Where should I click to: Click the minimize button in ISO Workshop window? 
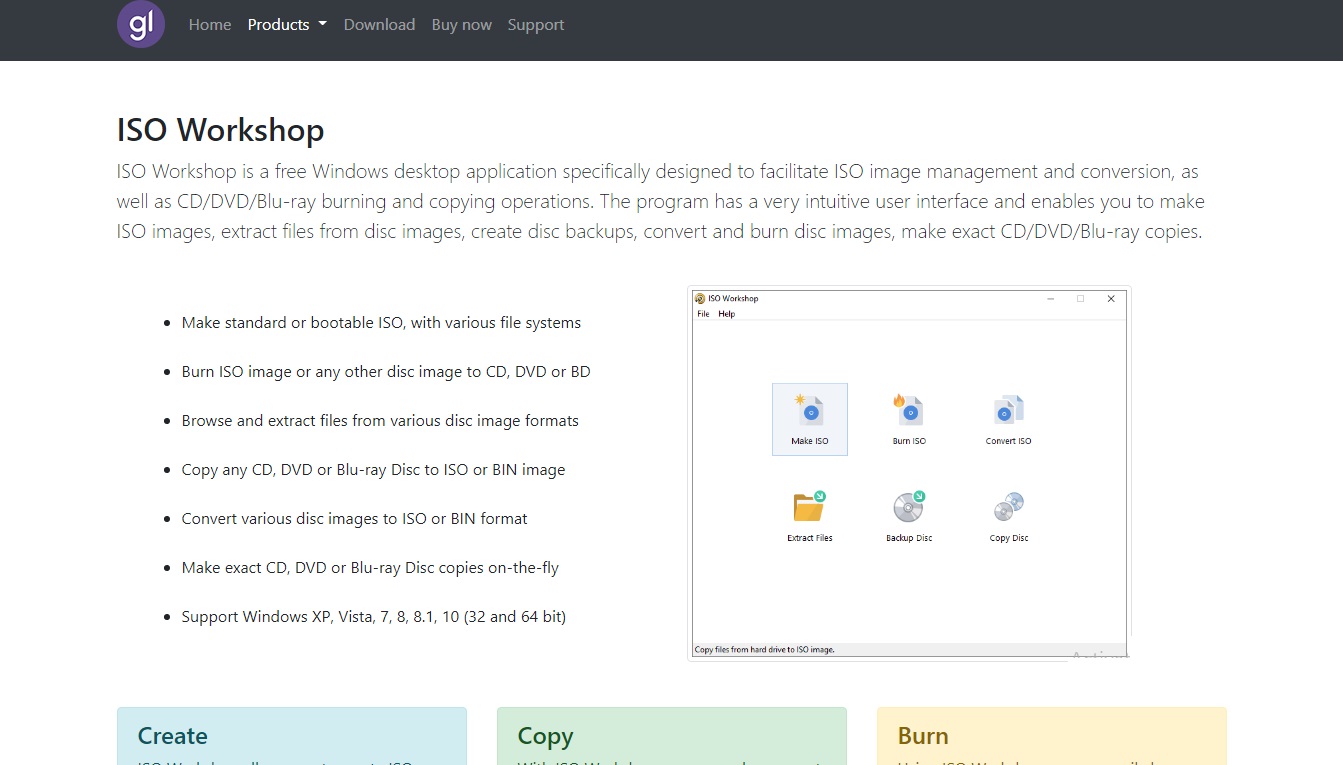click(1051, 298)
